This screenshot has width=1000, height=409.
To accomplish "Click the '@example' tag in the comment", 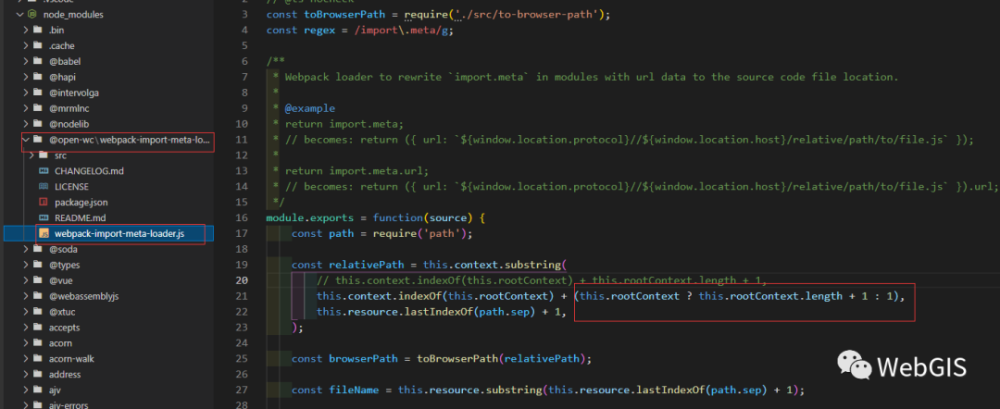I will pyautogui.click(x=309, y=108).
